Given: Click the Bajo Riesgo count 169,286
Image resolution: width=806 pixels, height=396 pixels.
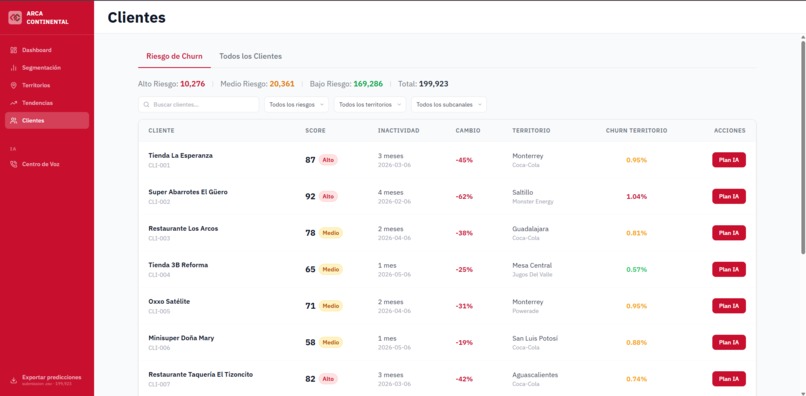Looking at the screenshot, I should [368, 84].
